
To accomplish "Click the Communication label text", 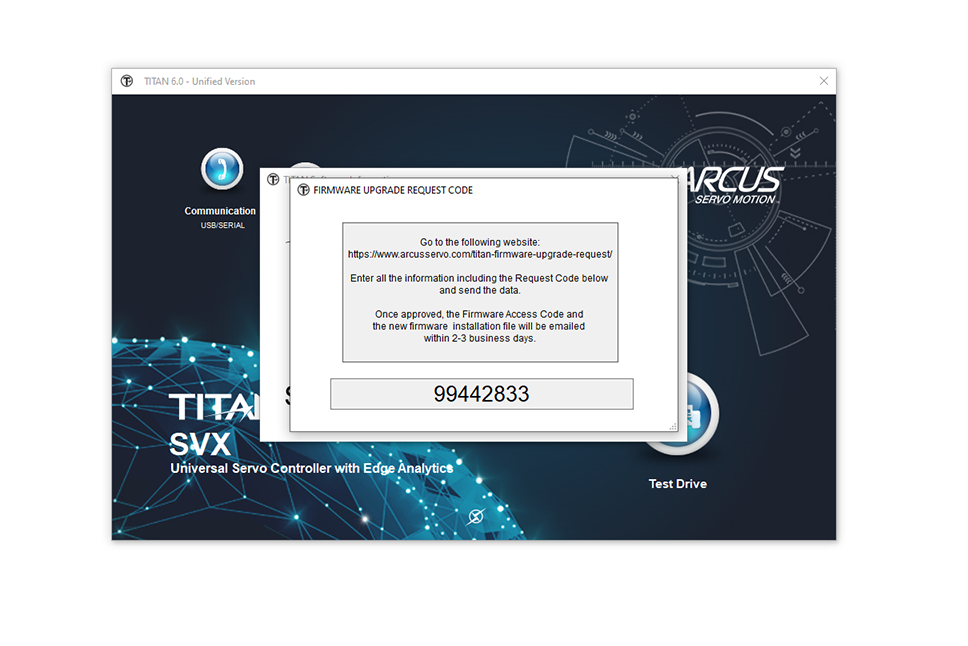I will click(220, 211).
